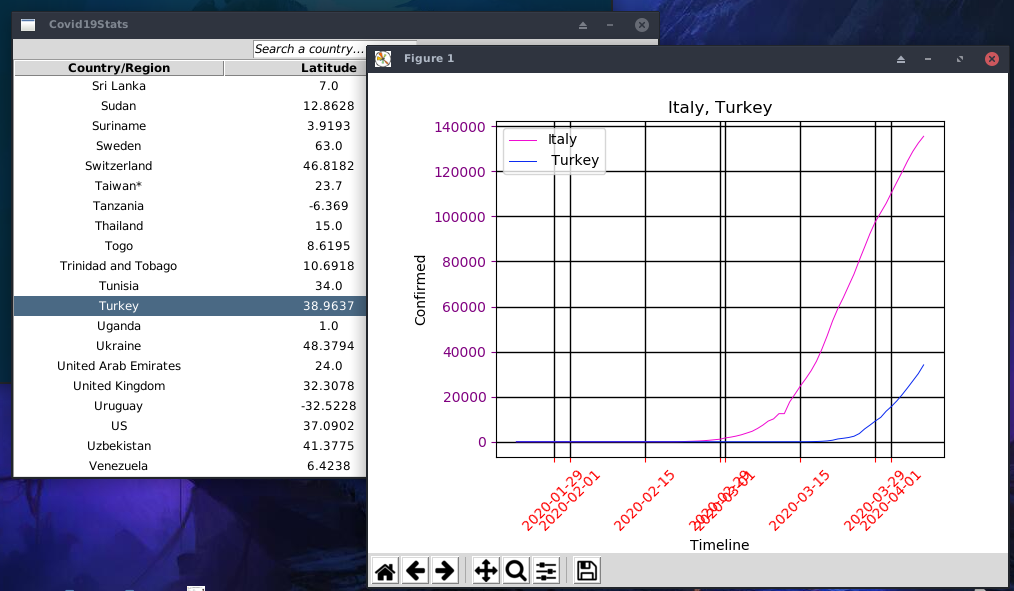Shade the Covid19Stats window with eject button
The image size is (1014, 591).
[x=583, y=25]
